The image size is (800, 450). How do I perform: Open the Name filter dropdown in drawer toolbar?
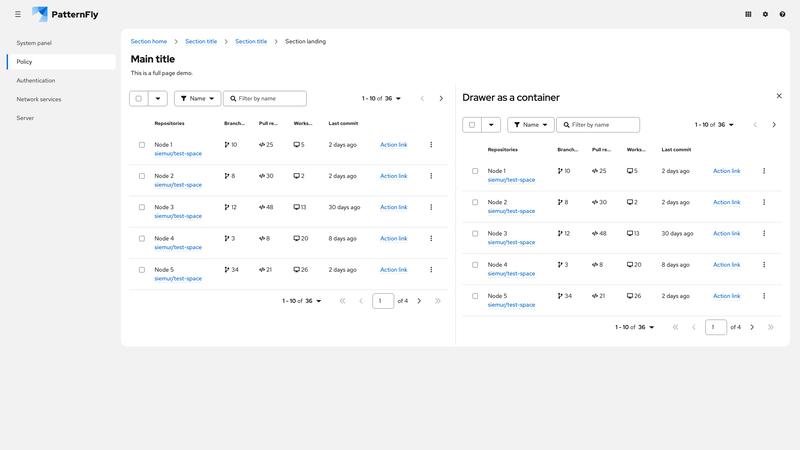(531, 125)
